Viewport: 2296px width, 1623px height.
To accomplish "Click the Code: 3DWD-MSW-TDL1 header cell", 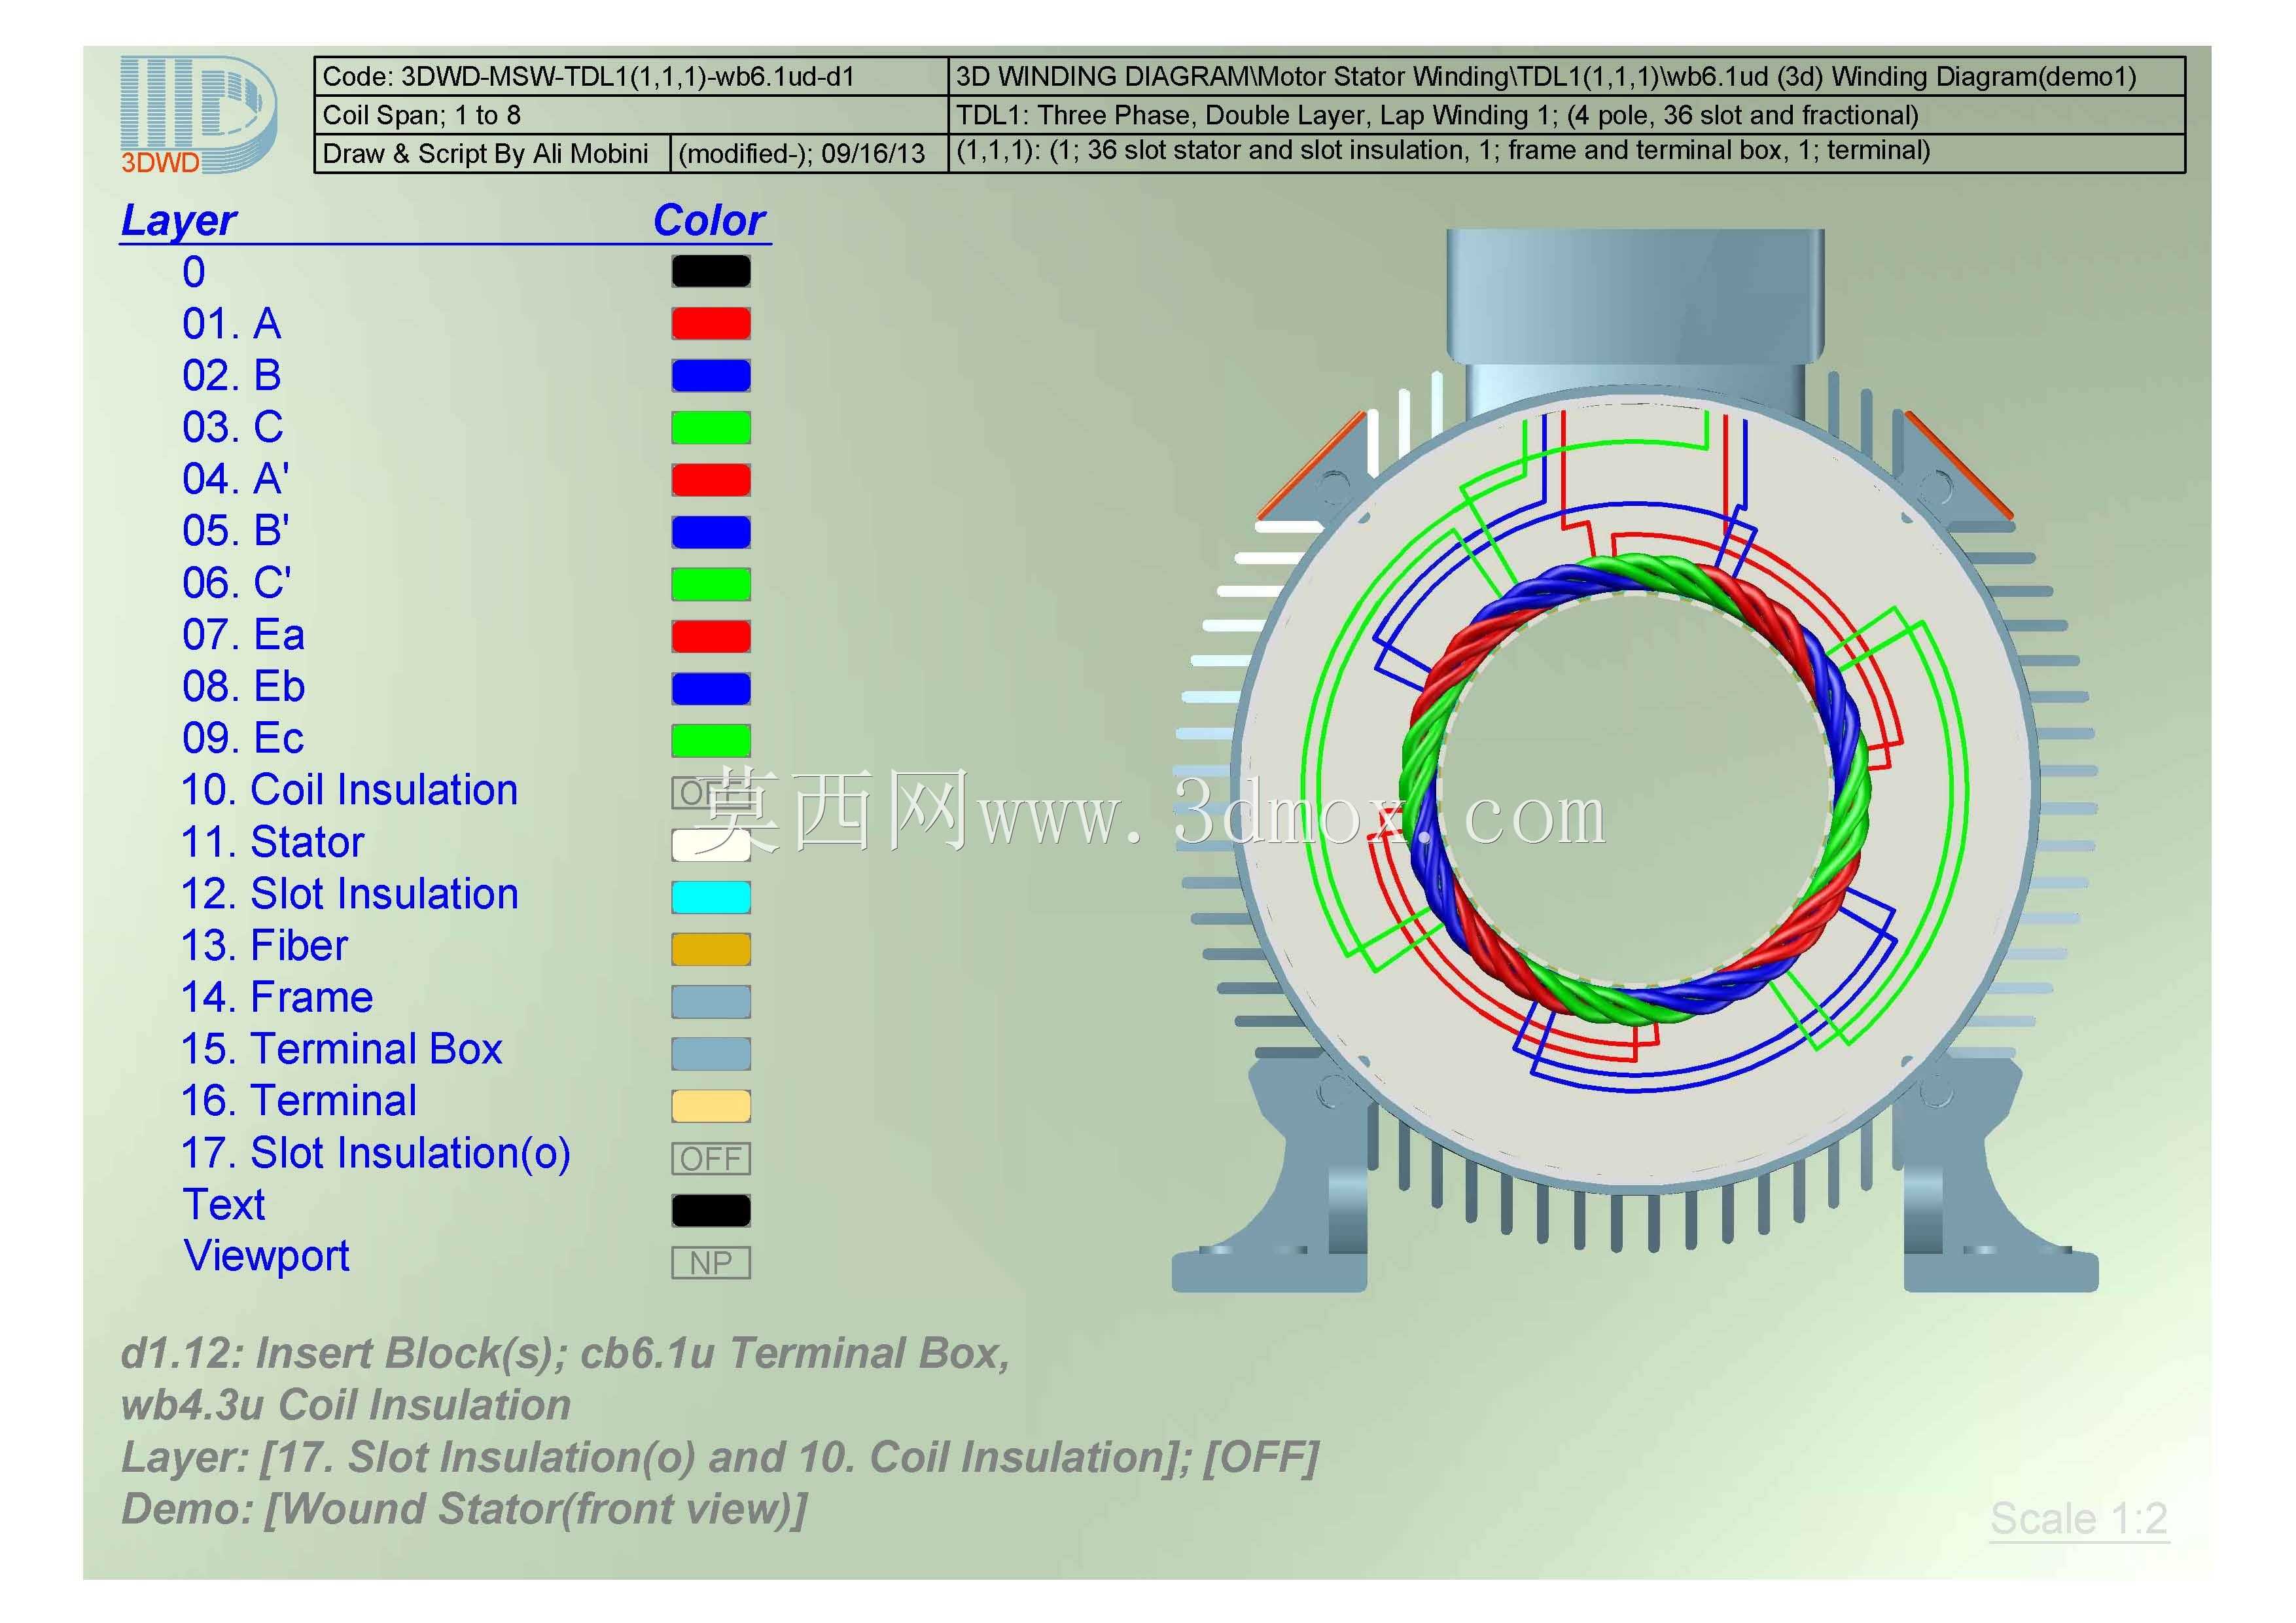I will pyautogui.click(x=631, y=77).
